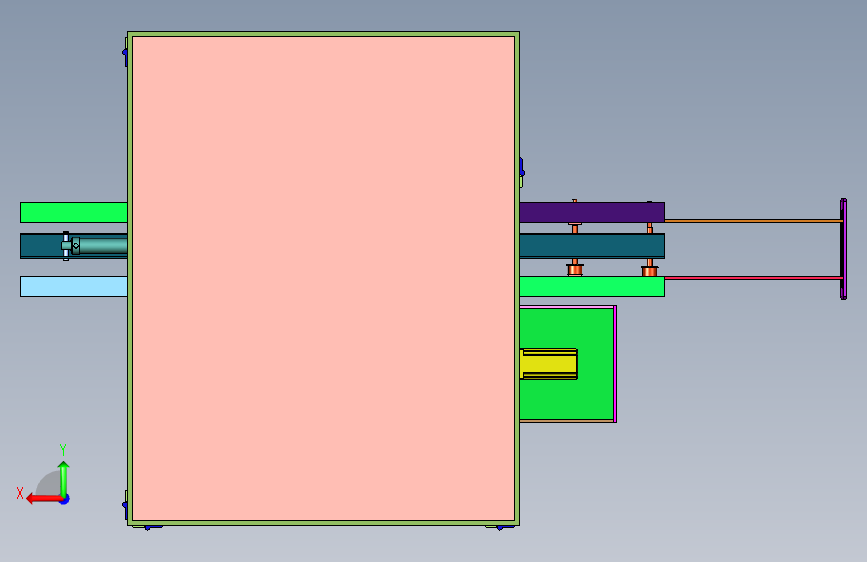Click the green square plate behind the motor
This screenshot has width=867, height=562.
pyautogui.click(x=566, y=364)
